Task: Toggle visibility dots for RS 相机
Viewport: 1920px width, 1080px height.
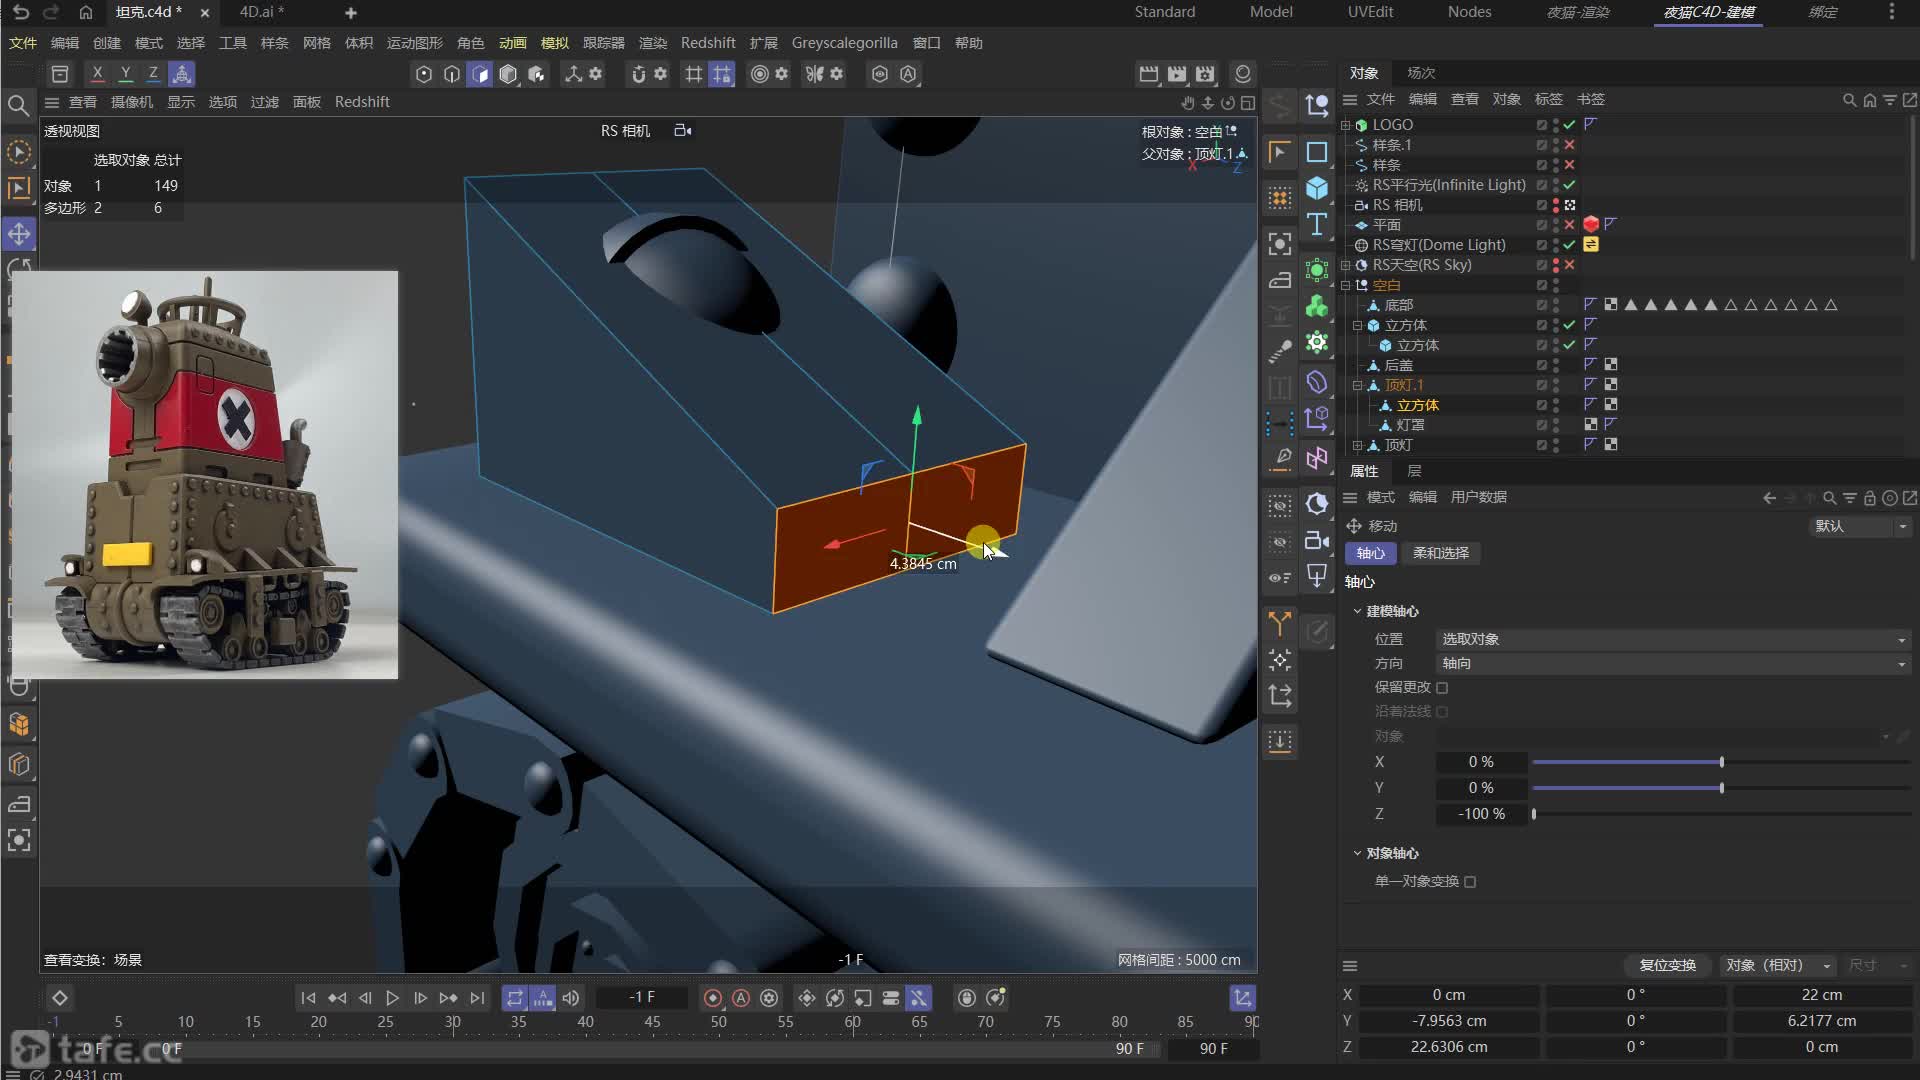Action: pyautogui.click(x=1556, y=205)
